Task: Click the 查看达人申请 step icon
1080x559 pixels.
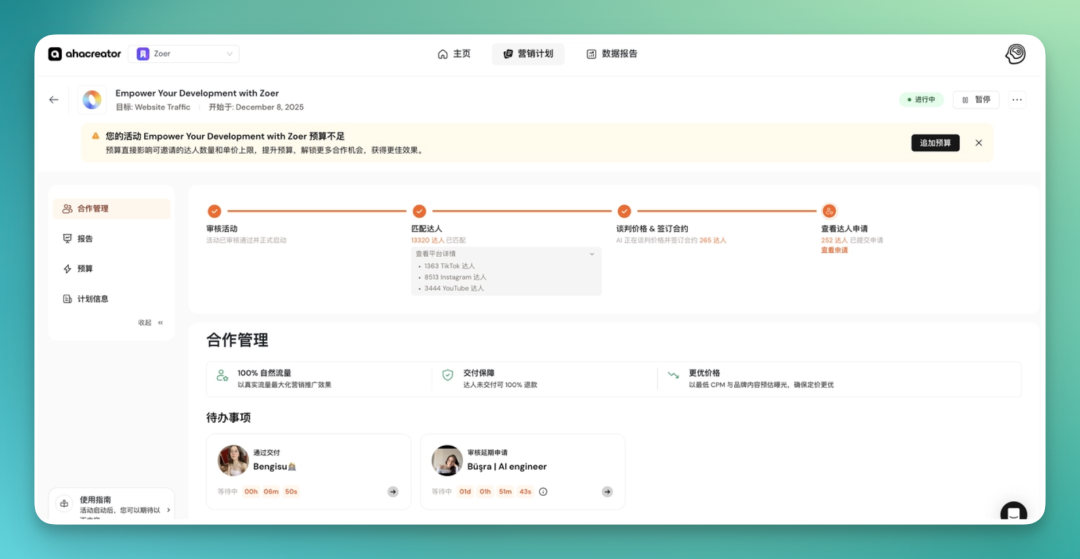Action: tap(829, 211)
